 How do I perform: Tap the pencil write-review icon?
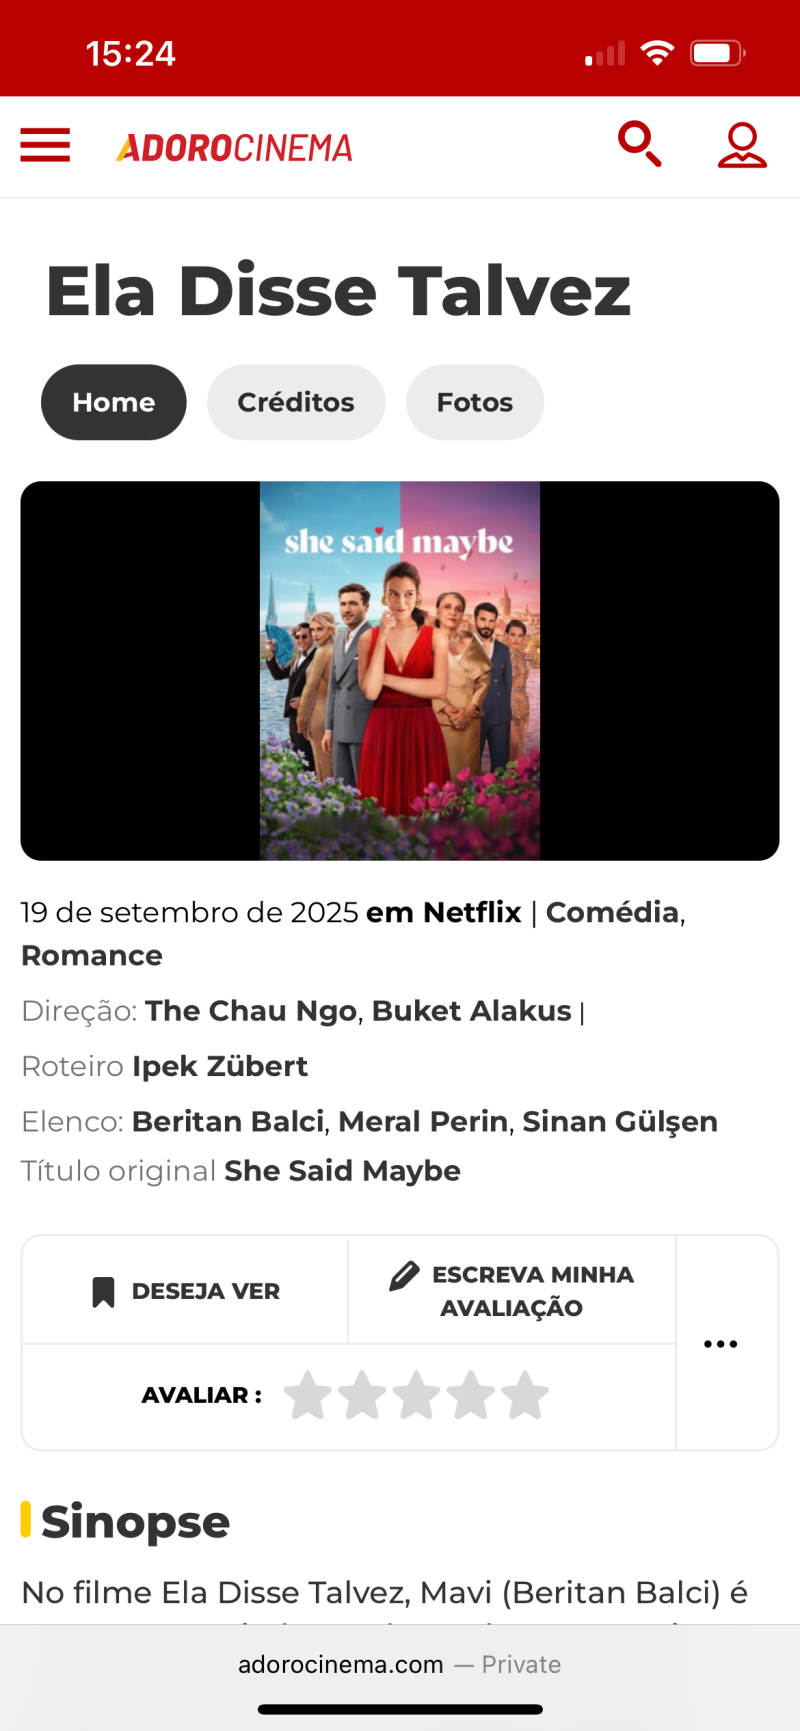click(404, 1276)
